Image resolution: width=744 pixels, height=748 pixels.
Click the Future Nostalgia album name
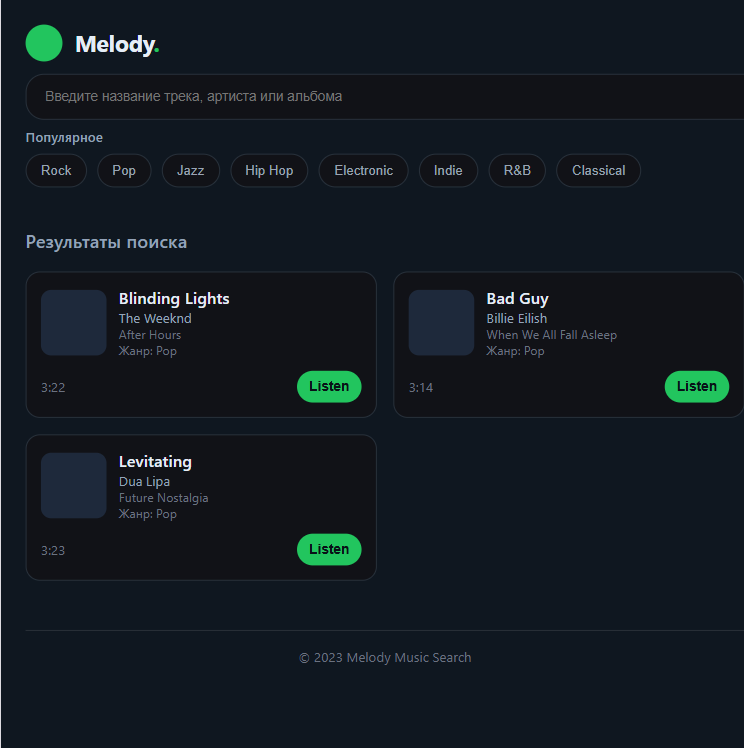pyautogui.click(x=164, y=498)
